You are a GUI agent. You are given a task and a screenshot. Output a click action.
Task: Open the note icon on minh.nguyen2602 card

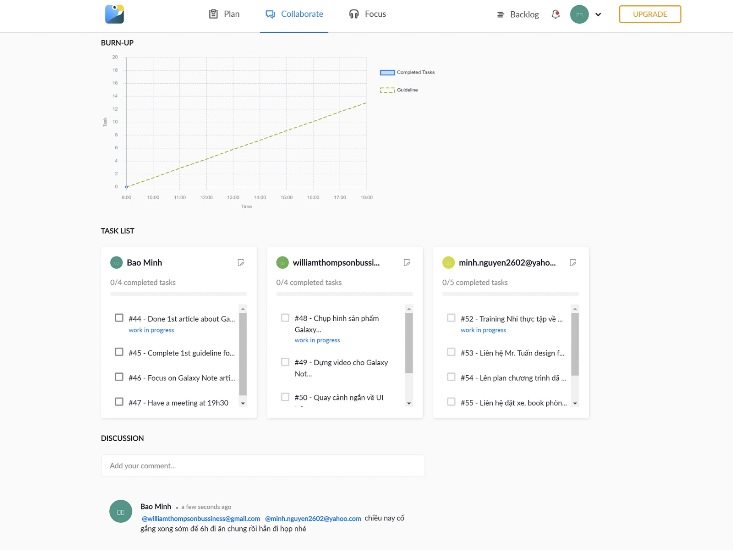coord(572,262)
